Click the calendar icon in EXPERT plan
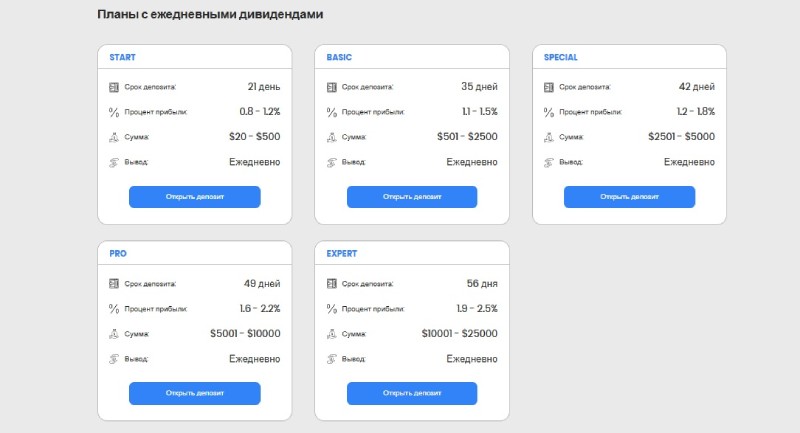 tap(331, 284)
